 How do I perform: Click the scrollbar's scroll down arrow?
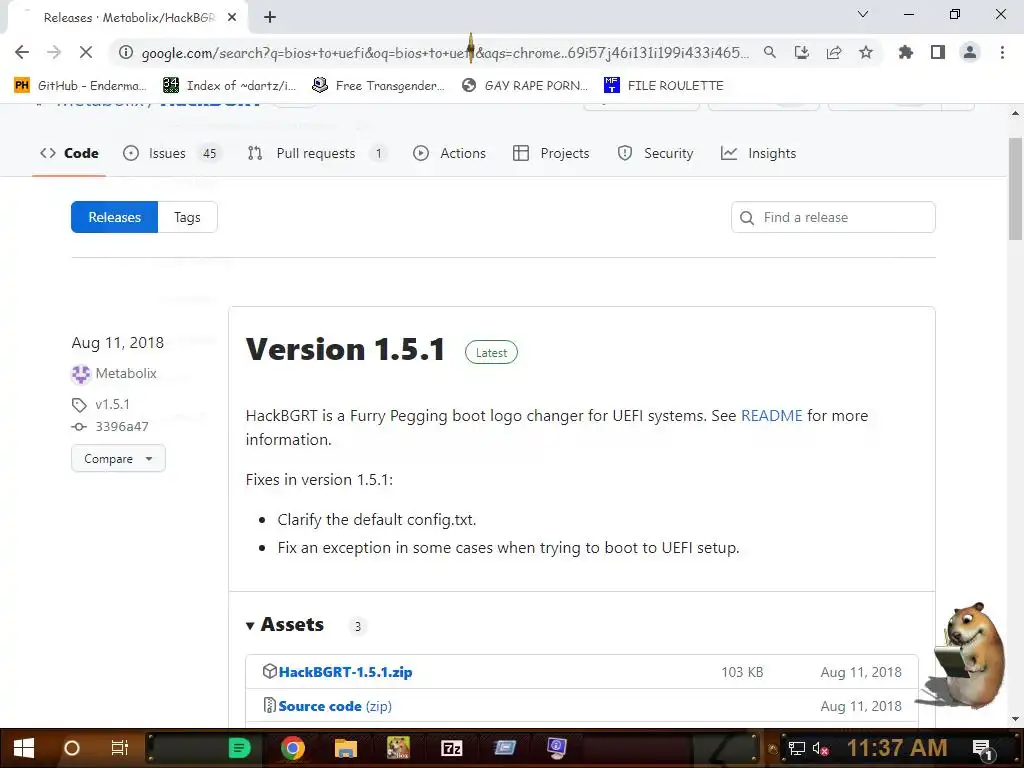pos(1015,719)
